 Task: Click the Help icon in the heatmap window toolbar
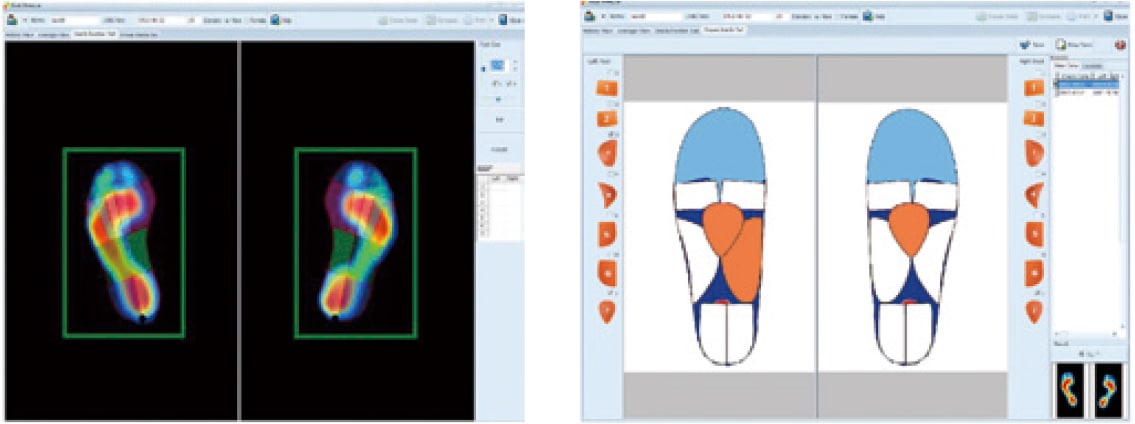pos(274,19)
